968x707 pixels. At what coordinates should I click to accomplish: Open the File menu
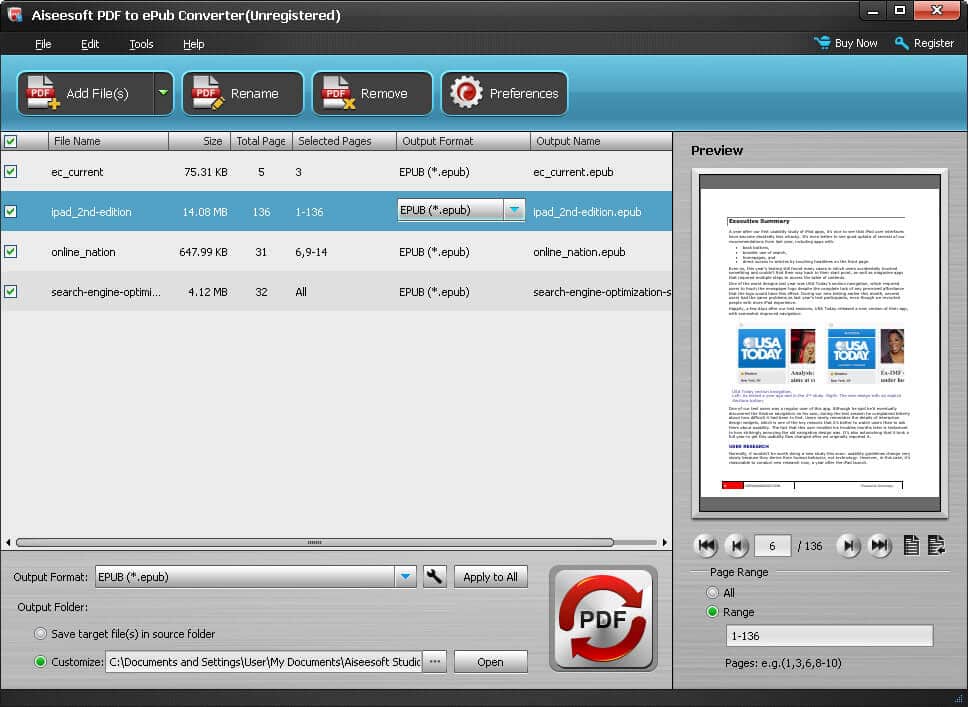point(43,44)
